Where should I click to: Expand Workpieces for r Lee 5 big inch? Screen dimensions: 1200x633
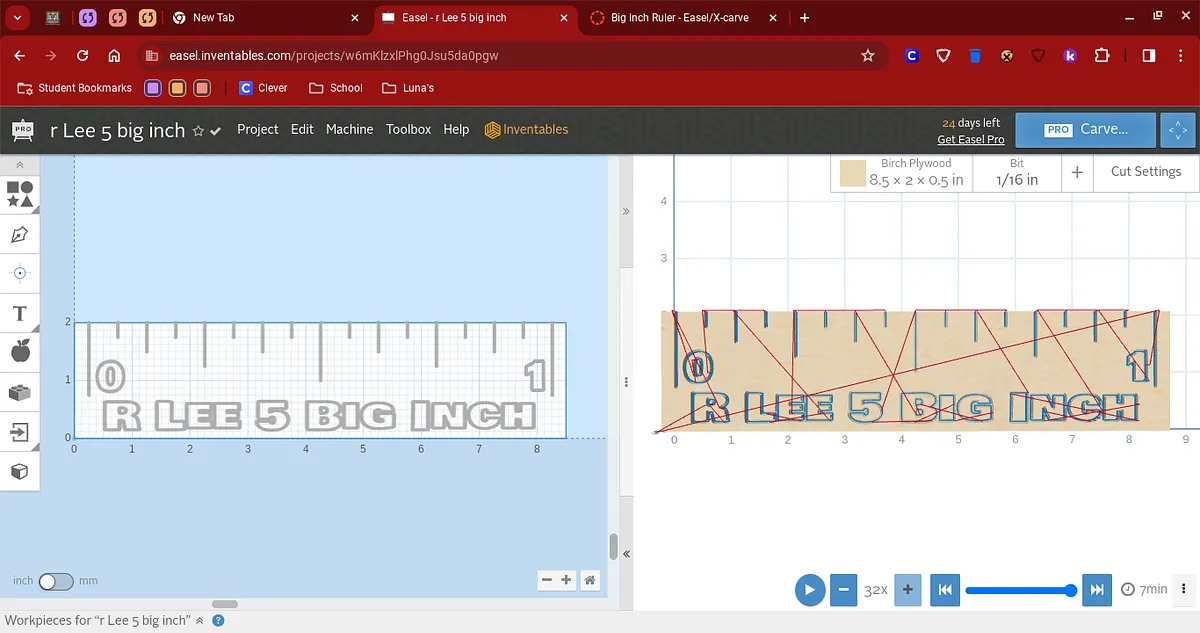(199, 621)
